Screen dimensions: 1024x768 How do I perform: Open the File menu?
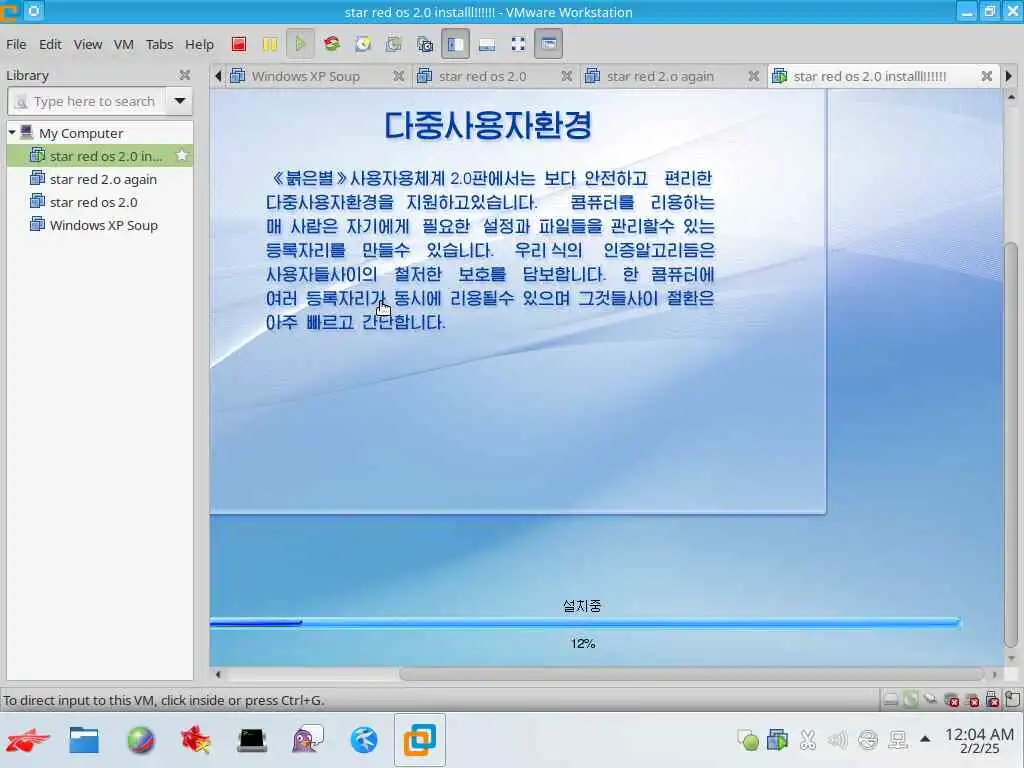pos(16,44)
